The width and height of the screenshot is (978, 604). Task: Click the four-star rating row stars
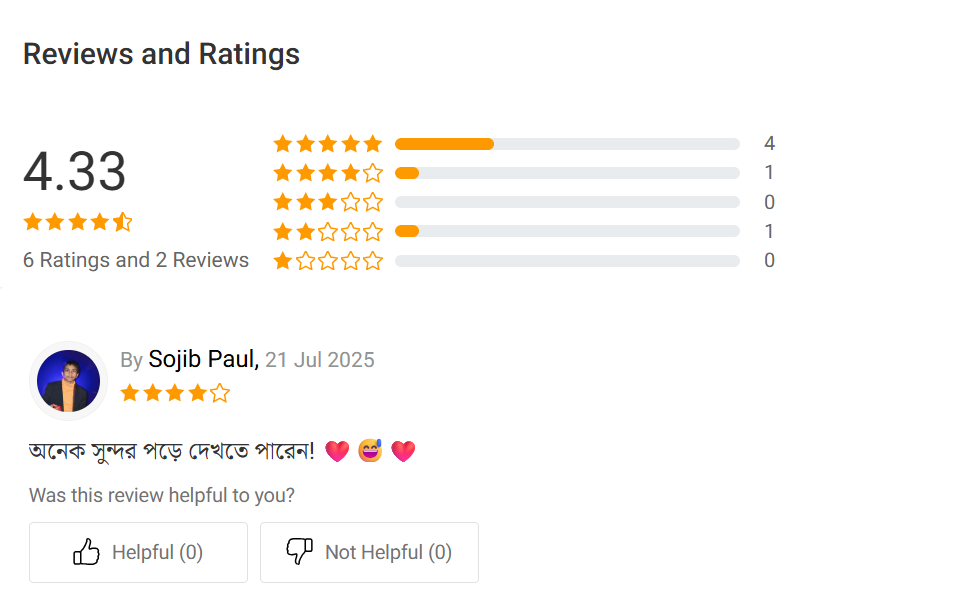(328, 173)
